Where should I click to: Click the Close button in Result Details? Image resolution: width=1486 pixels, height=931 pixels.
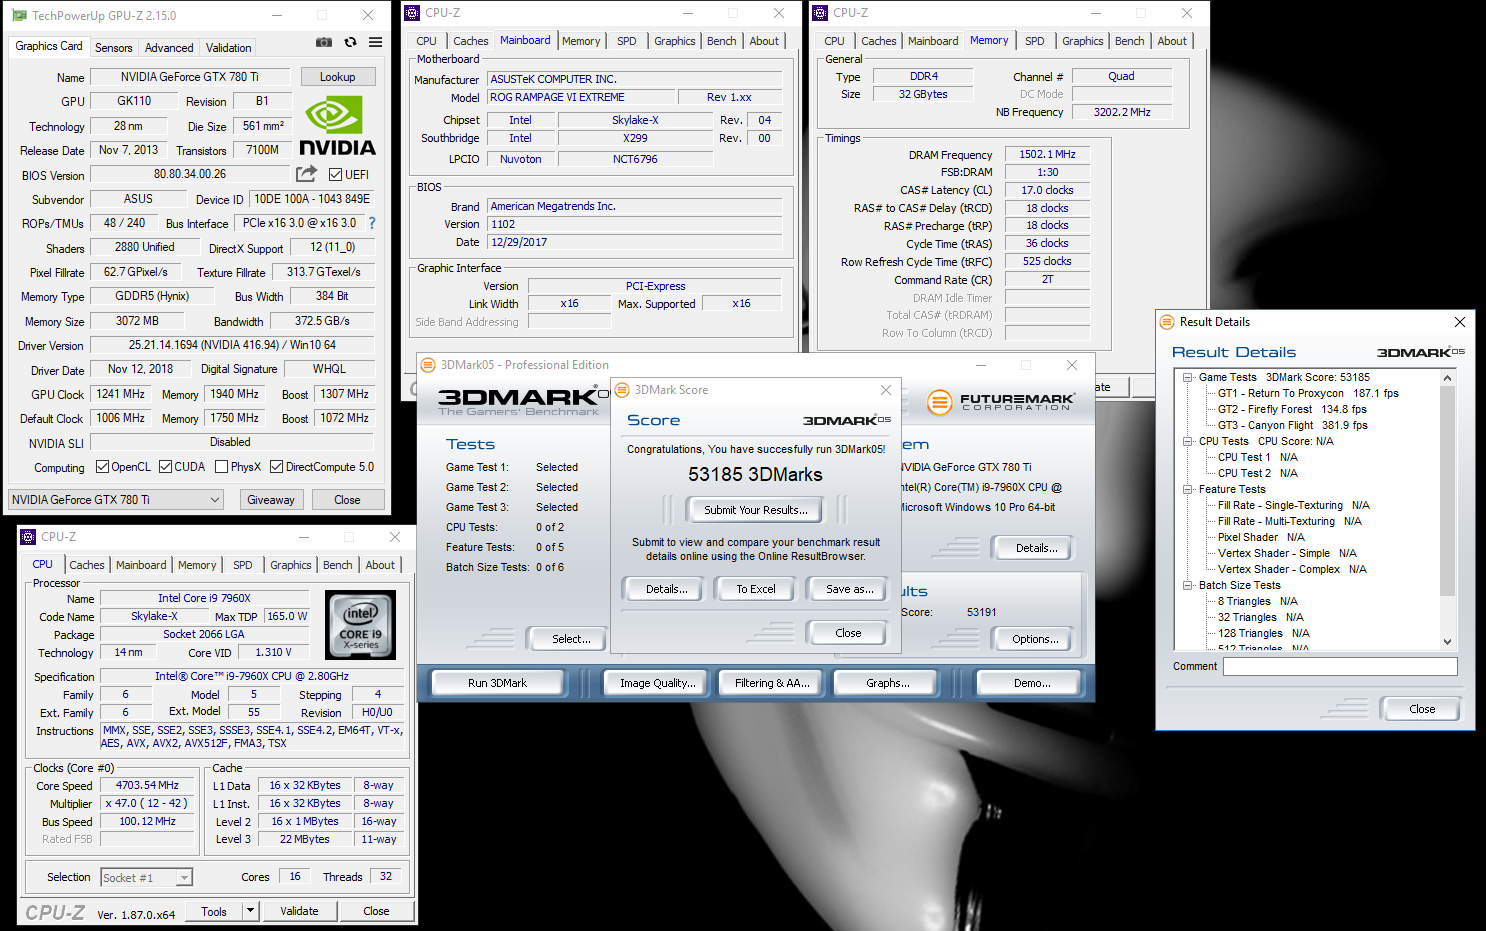(1421, 709)
